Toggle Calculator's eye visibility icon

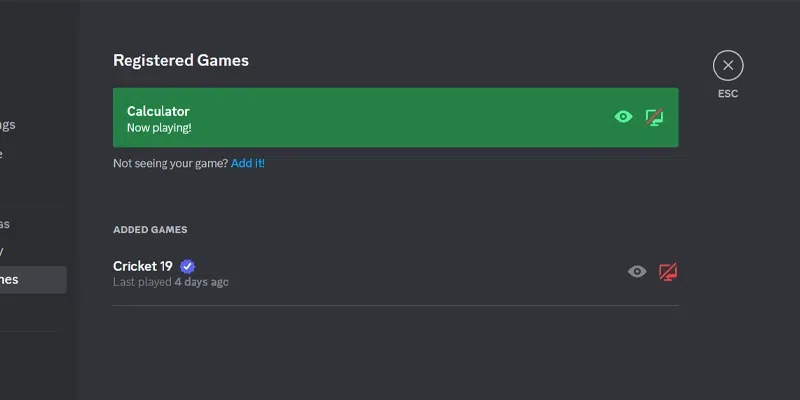[624, 117]
